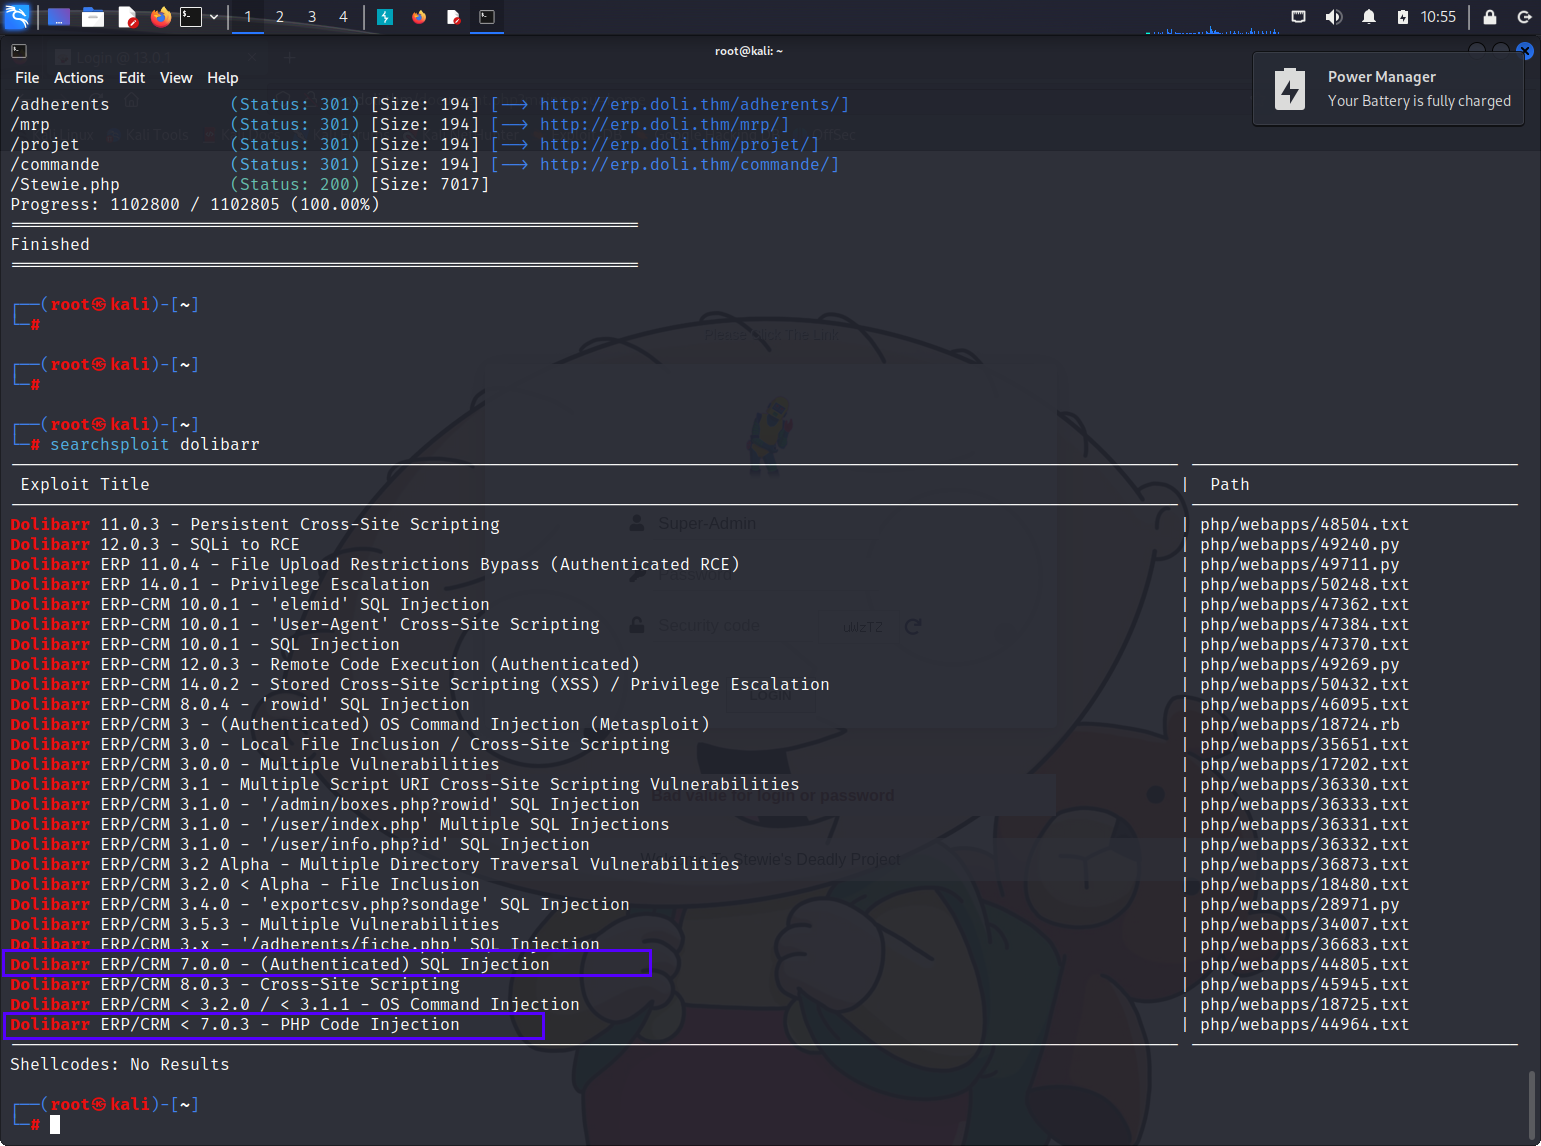Image resolution: width=1541 pixels, height=1146 pixels.
Task: Click the battery icon inside the notification
Action: 1290,89
